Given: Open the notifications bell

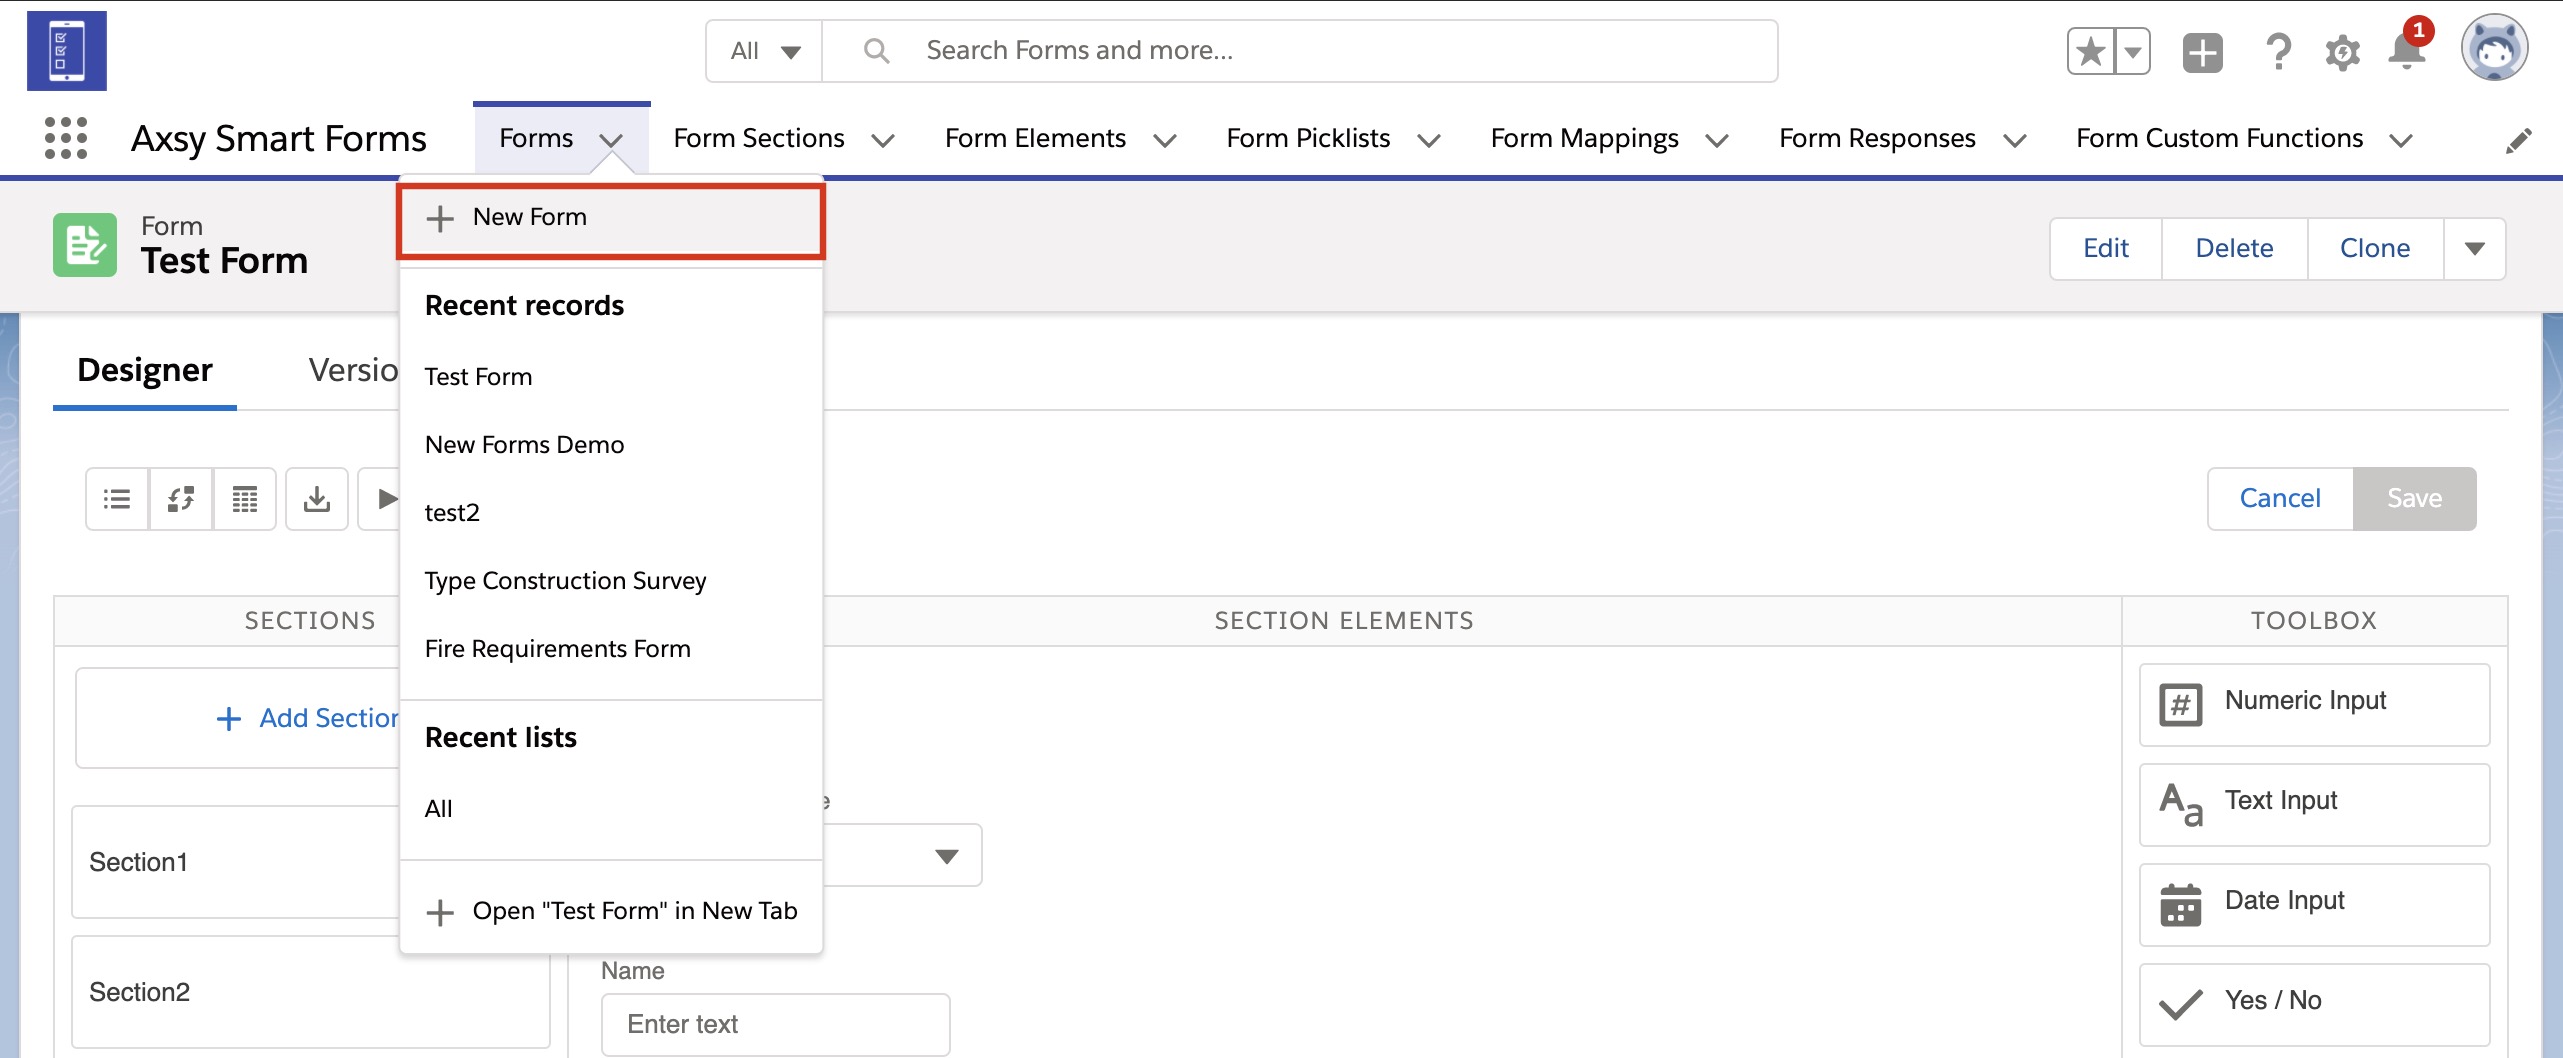Looking at the screenshot, I should (2407, 52).
